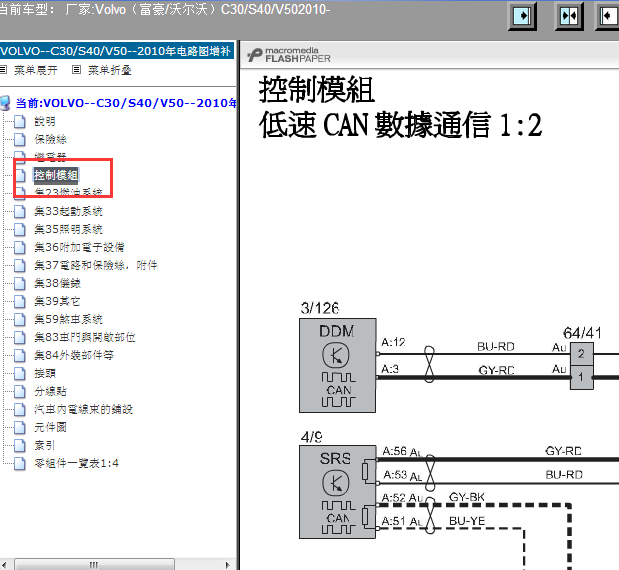Click the page icon beside 說明
This screenshot has width=619, height=570.
(20, 122)
